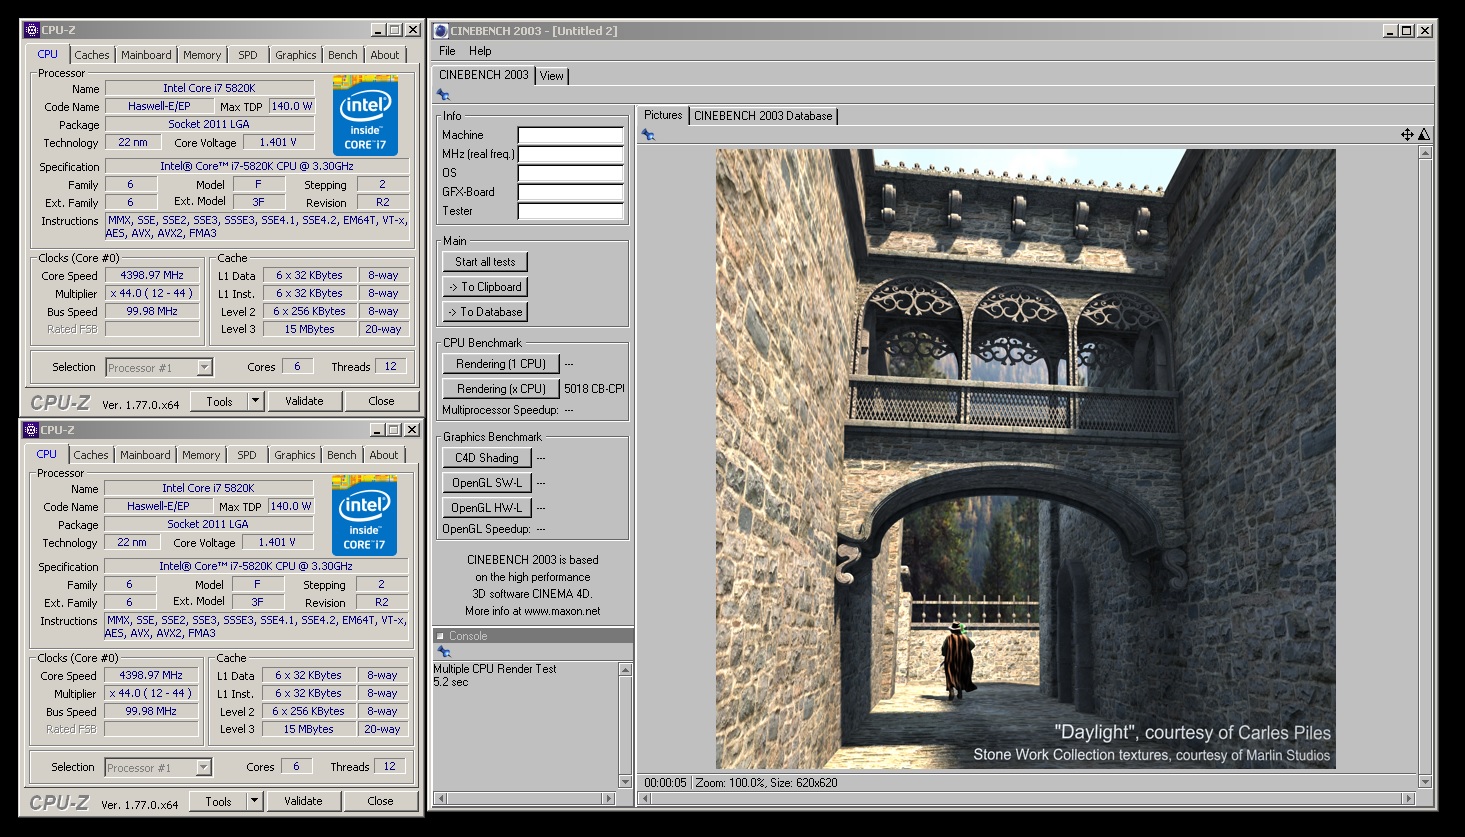1465x837 pixels.
Task: Select the four-arrow move icon above the render picture
Action: [1407, 135]
